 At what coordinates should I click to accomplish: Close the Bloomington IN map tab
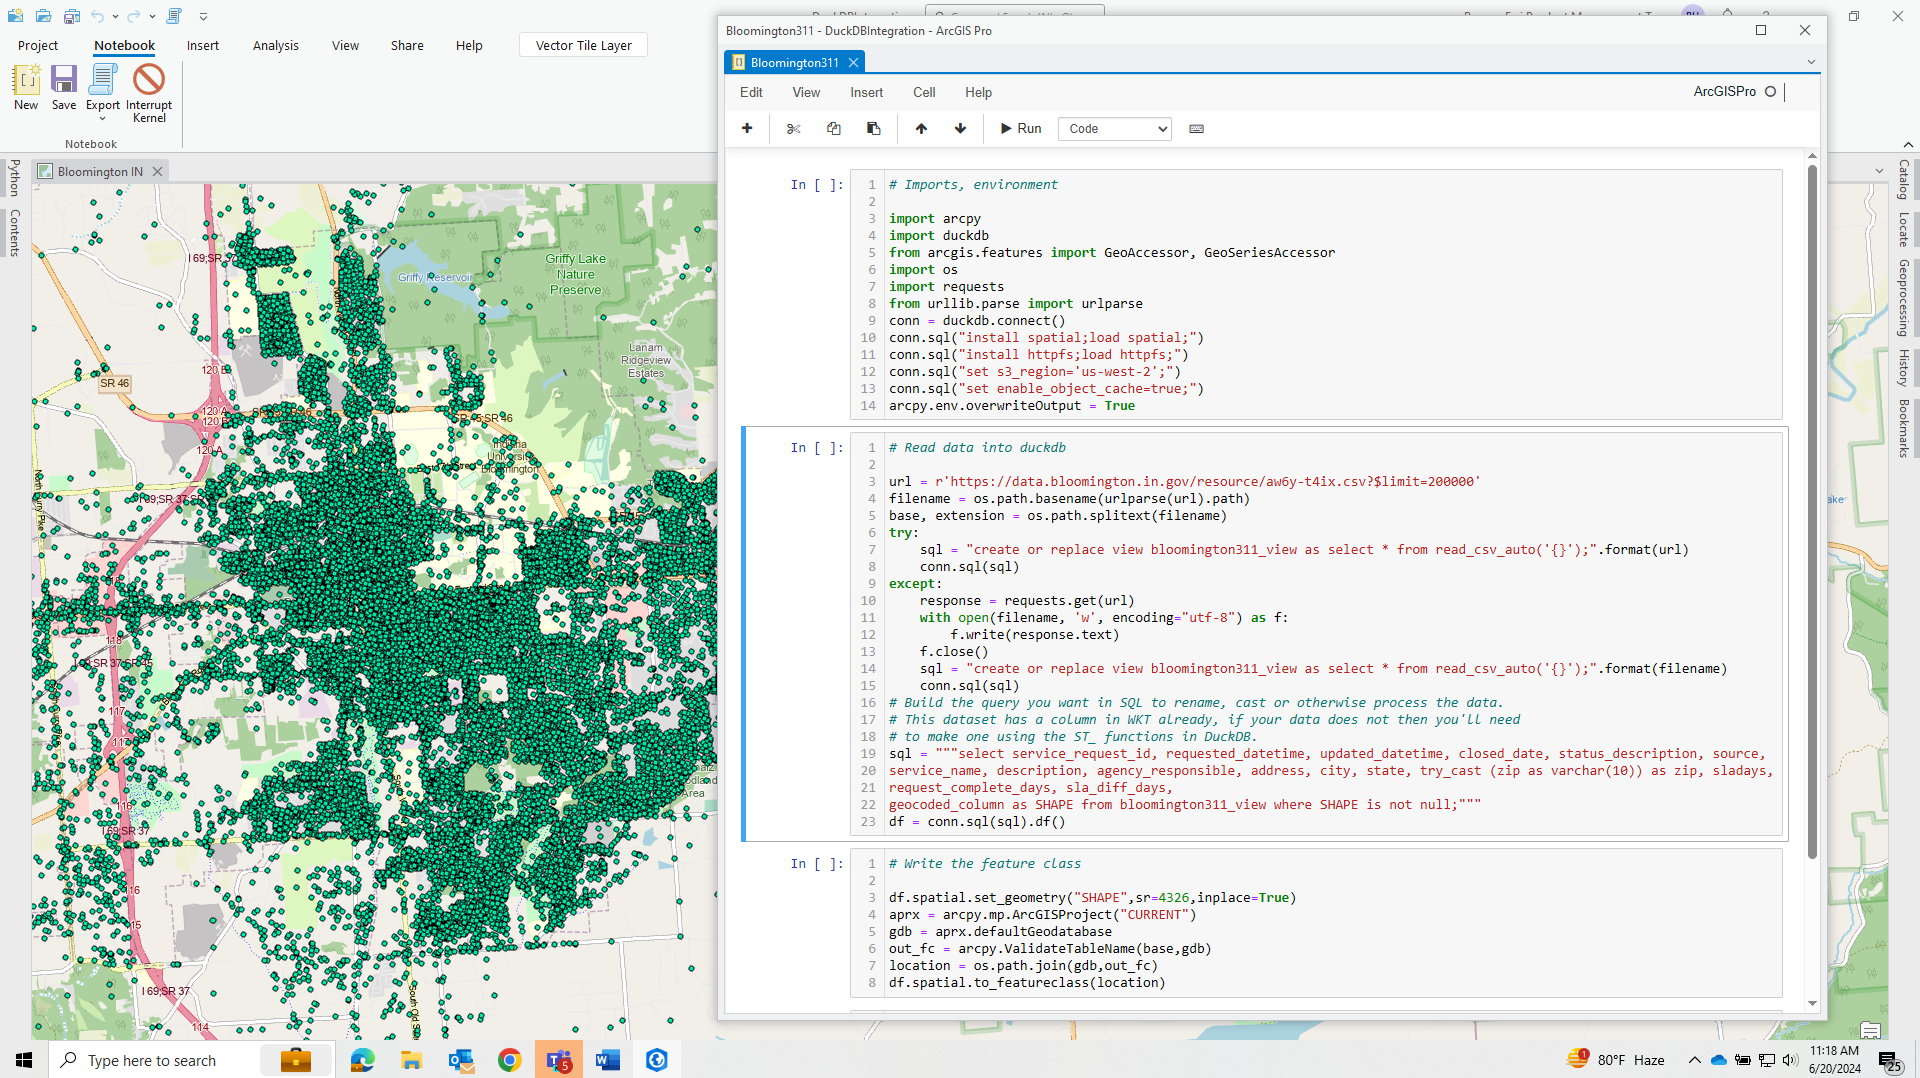click(x=157, y=171)
